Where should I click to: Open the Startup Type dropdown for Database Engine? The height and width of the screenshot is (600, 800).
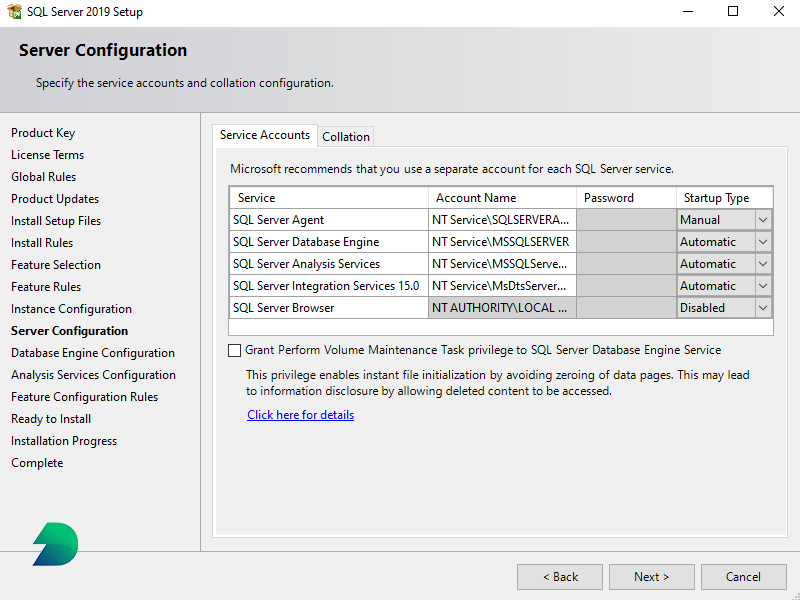pyautogui.click(x=763, y=241)
